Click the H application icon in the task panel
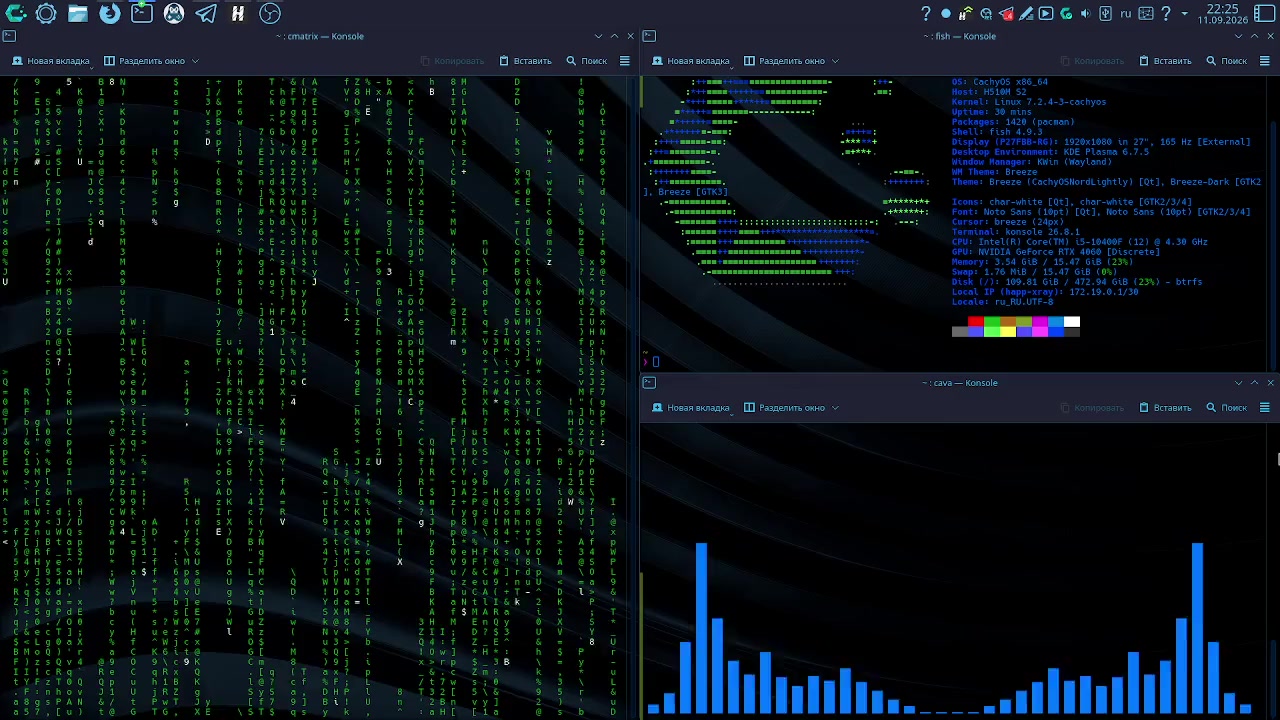Viewport: 1280px width, 720px height. [238, 14]
